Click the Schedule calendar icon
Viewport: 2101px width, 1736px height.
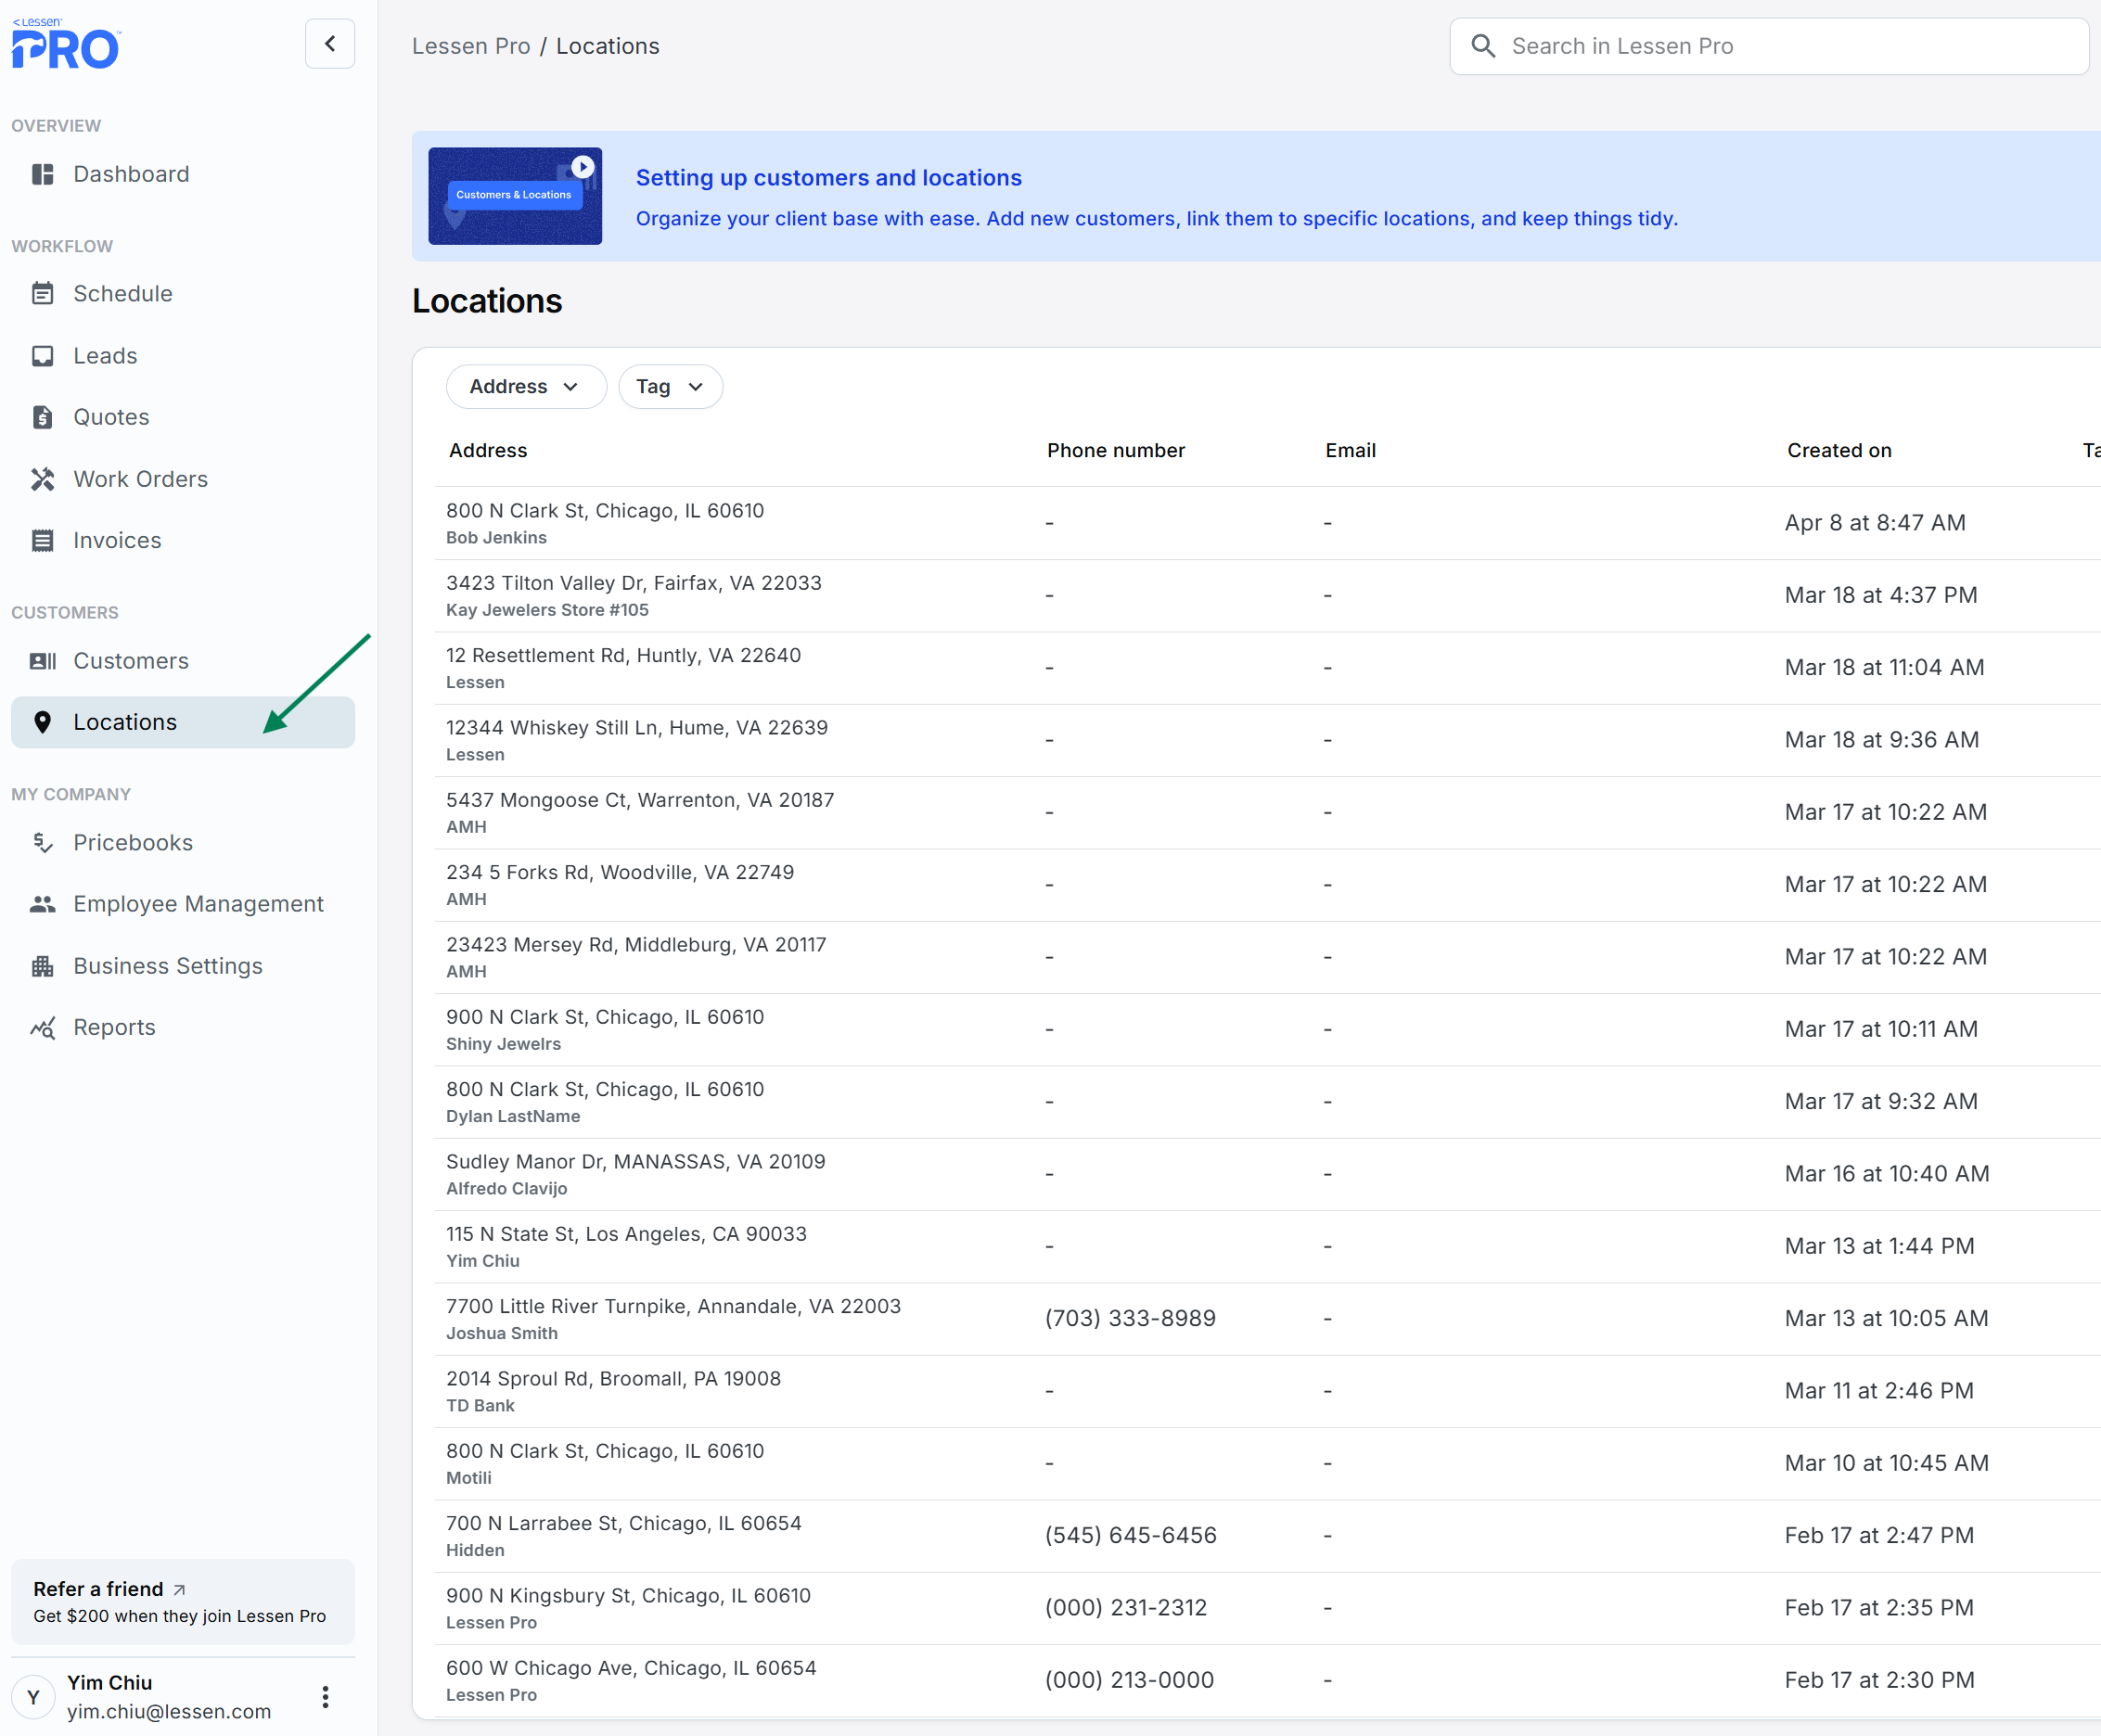pyautogui.click(x=42, y=294)
